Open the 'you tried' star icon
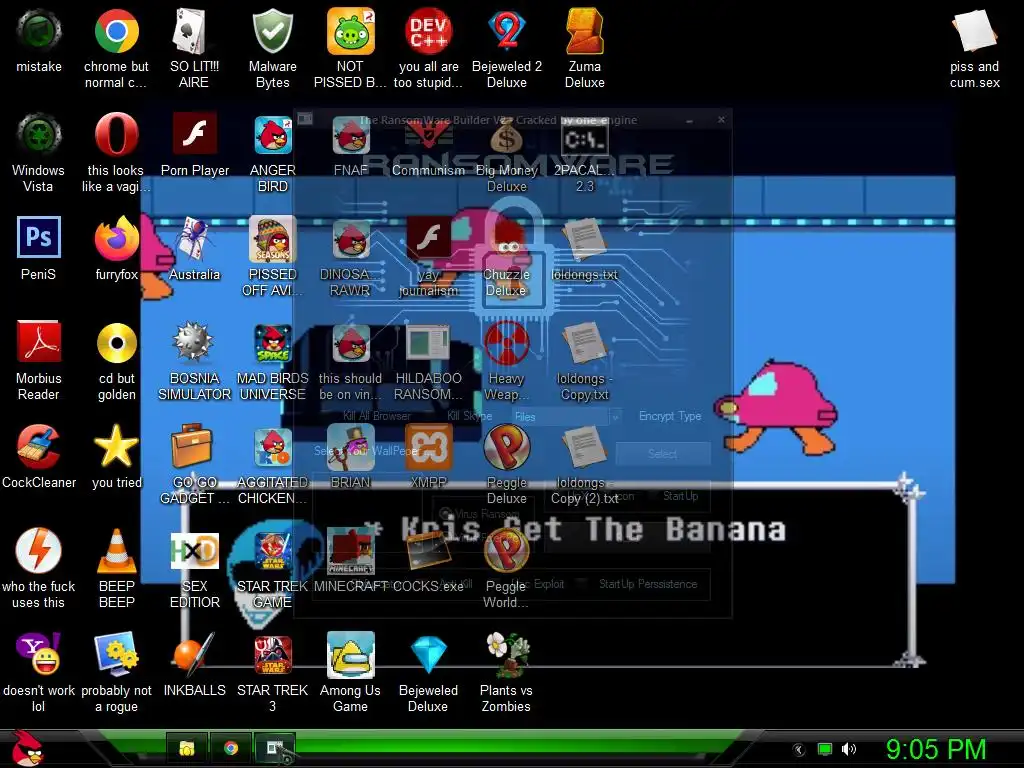1024x768 pixels. [116, 447]
